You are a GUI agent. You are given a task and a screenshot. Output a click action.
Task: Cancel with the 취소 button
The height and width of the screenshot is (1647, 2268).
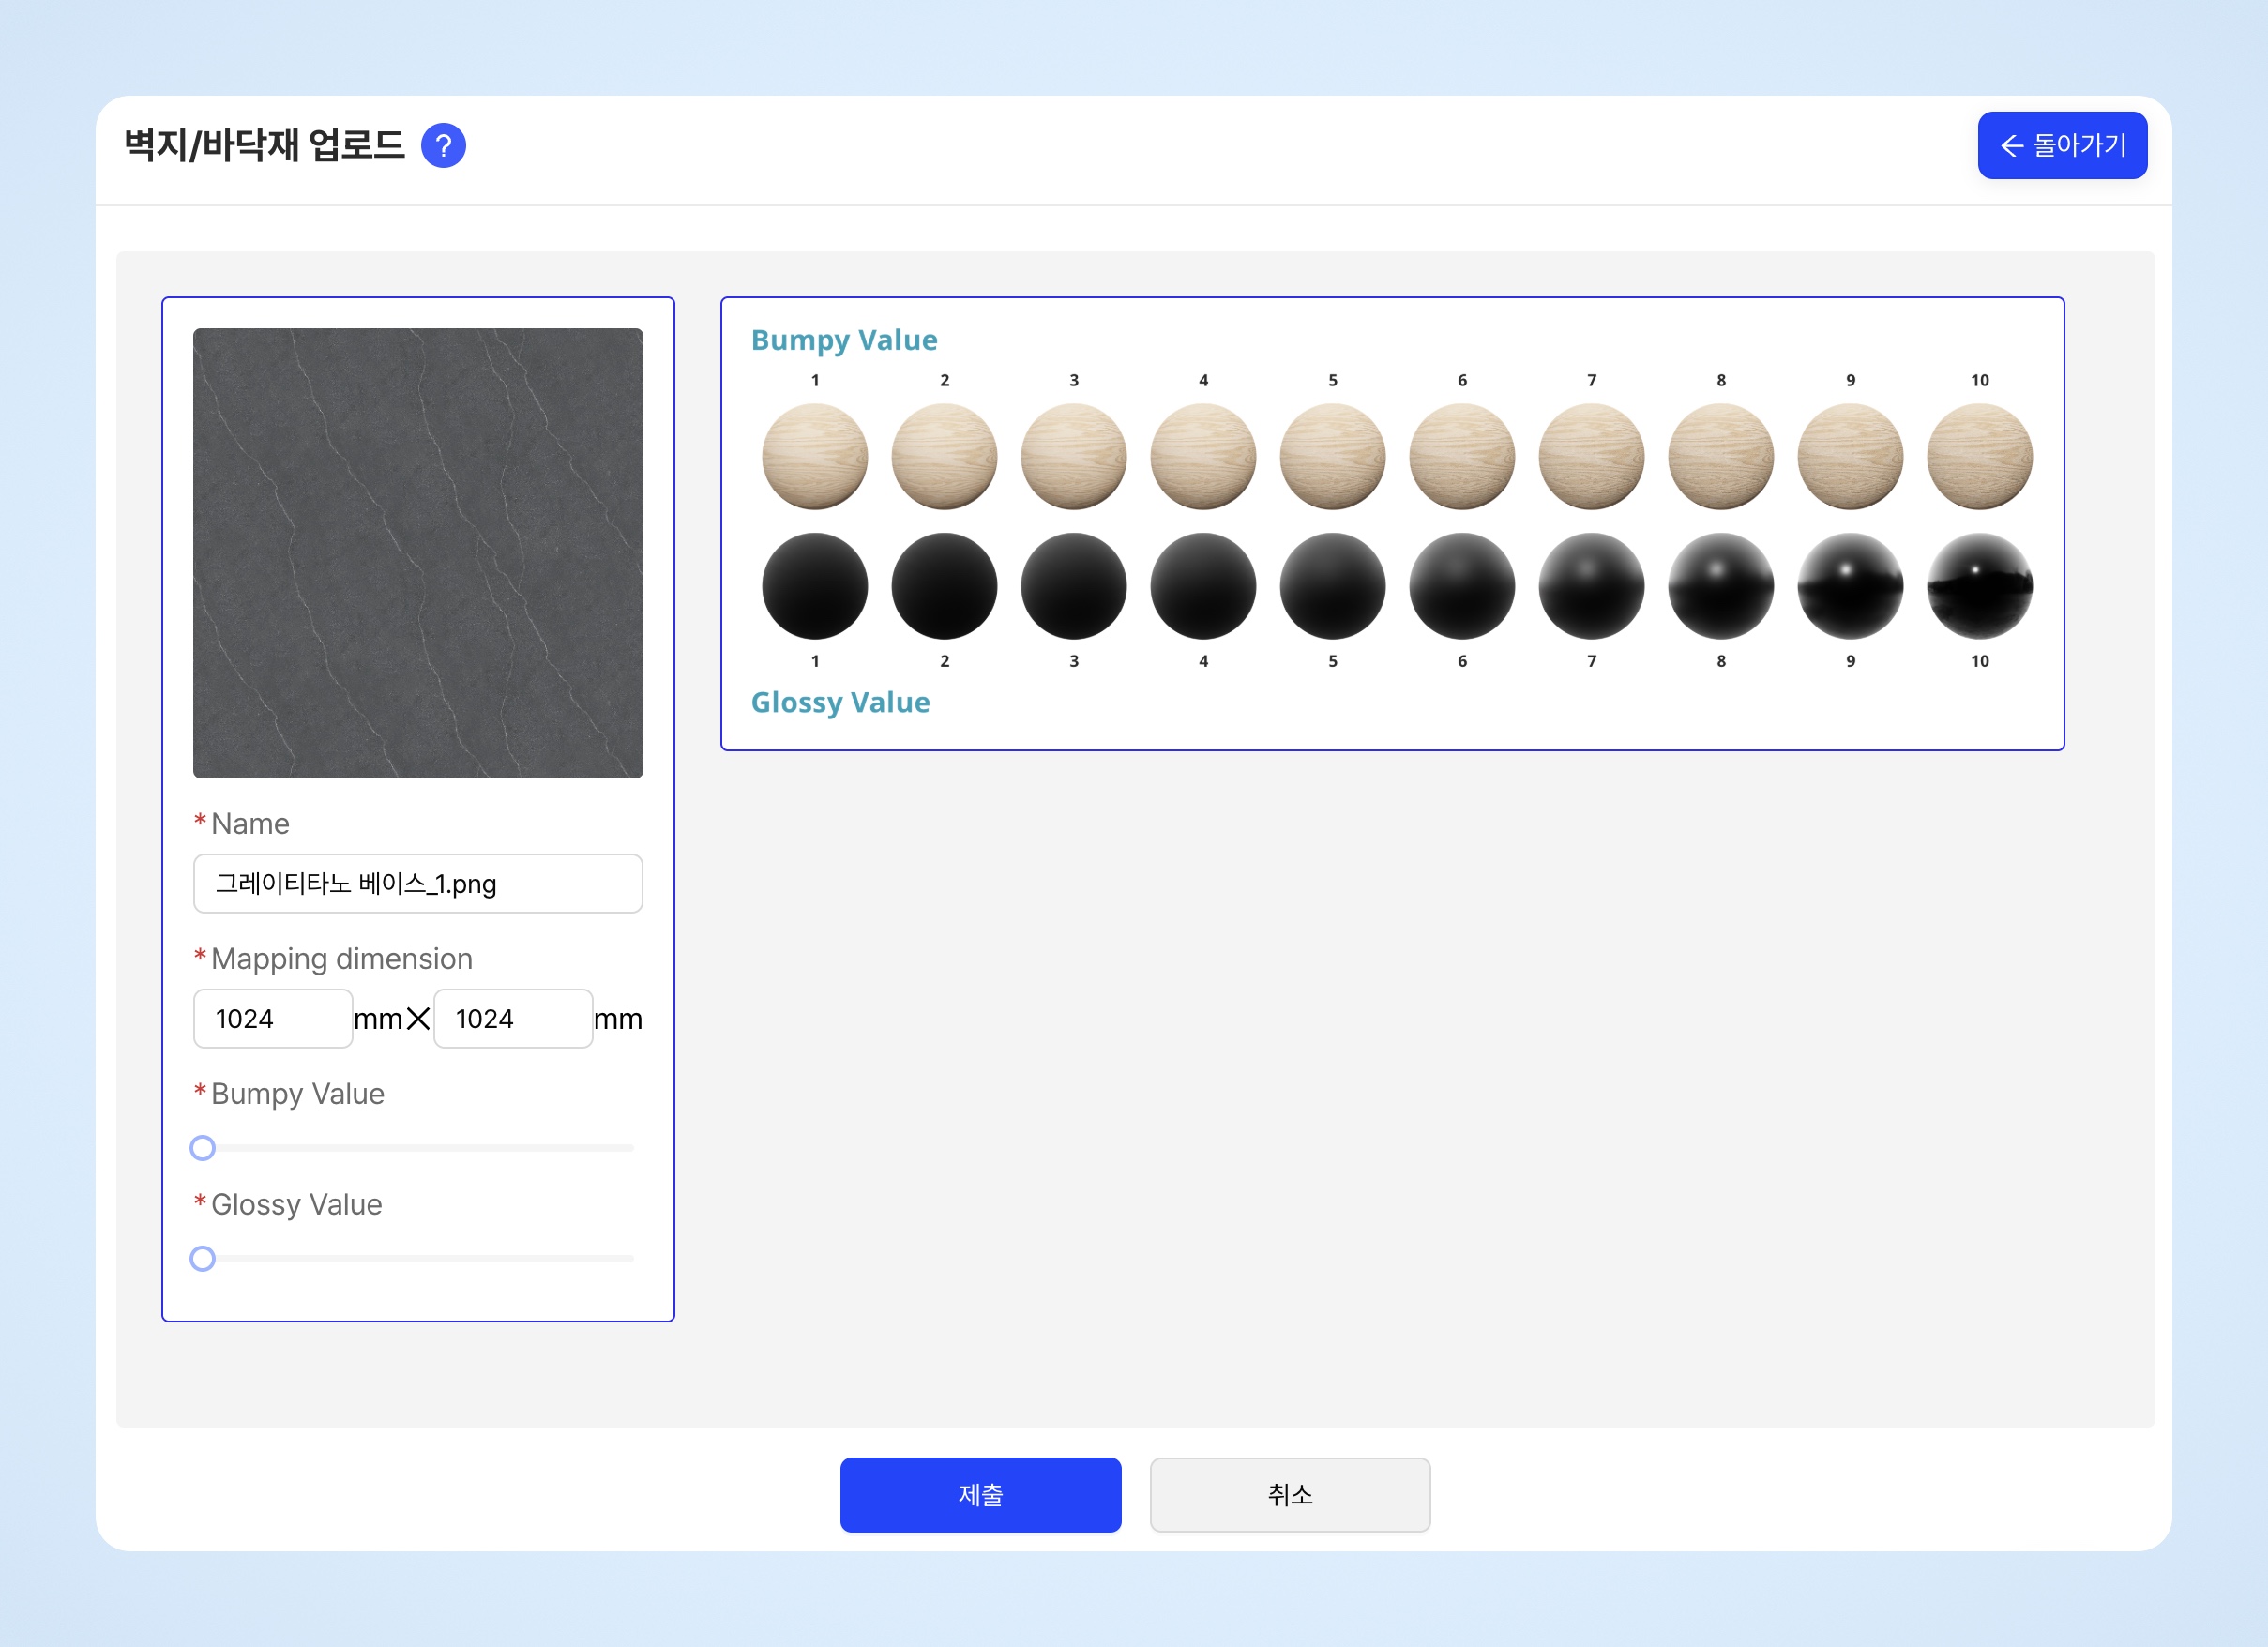(1290, 1494)
